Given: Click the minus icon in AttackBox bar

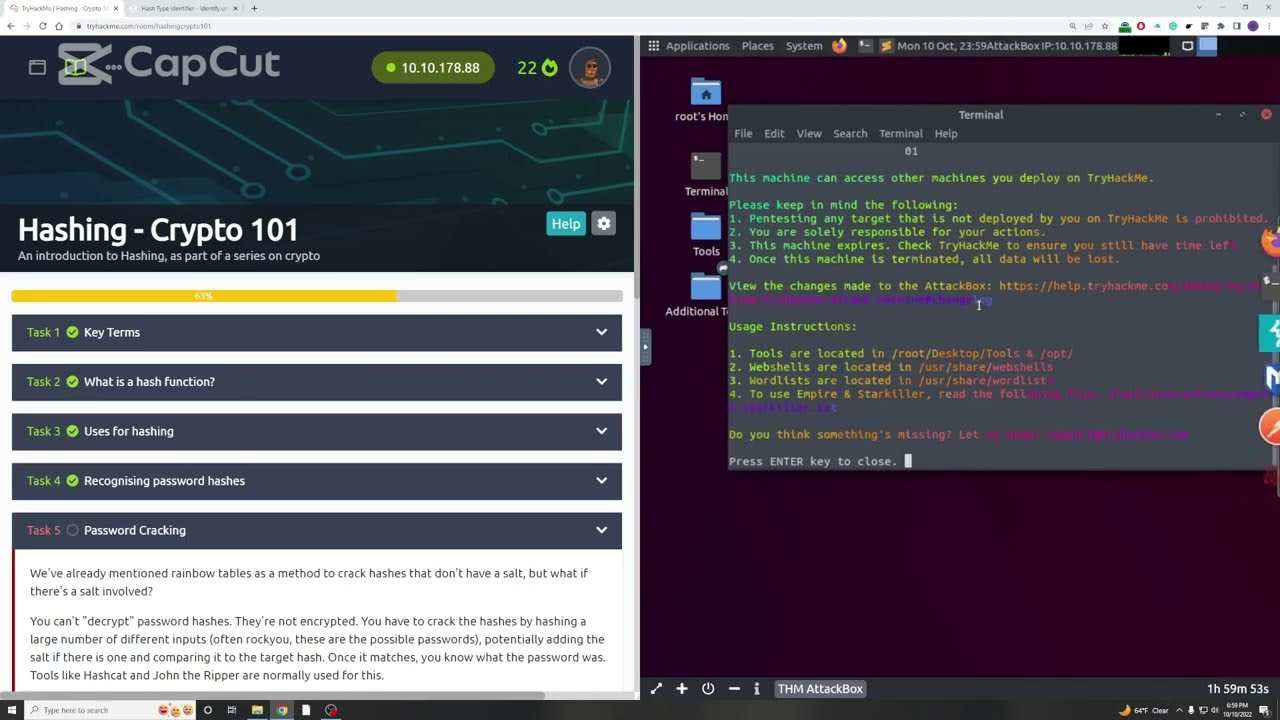Looking at the screenshot, I should tap(734, 689).
